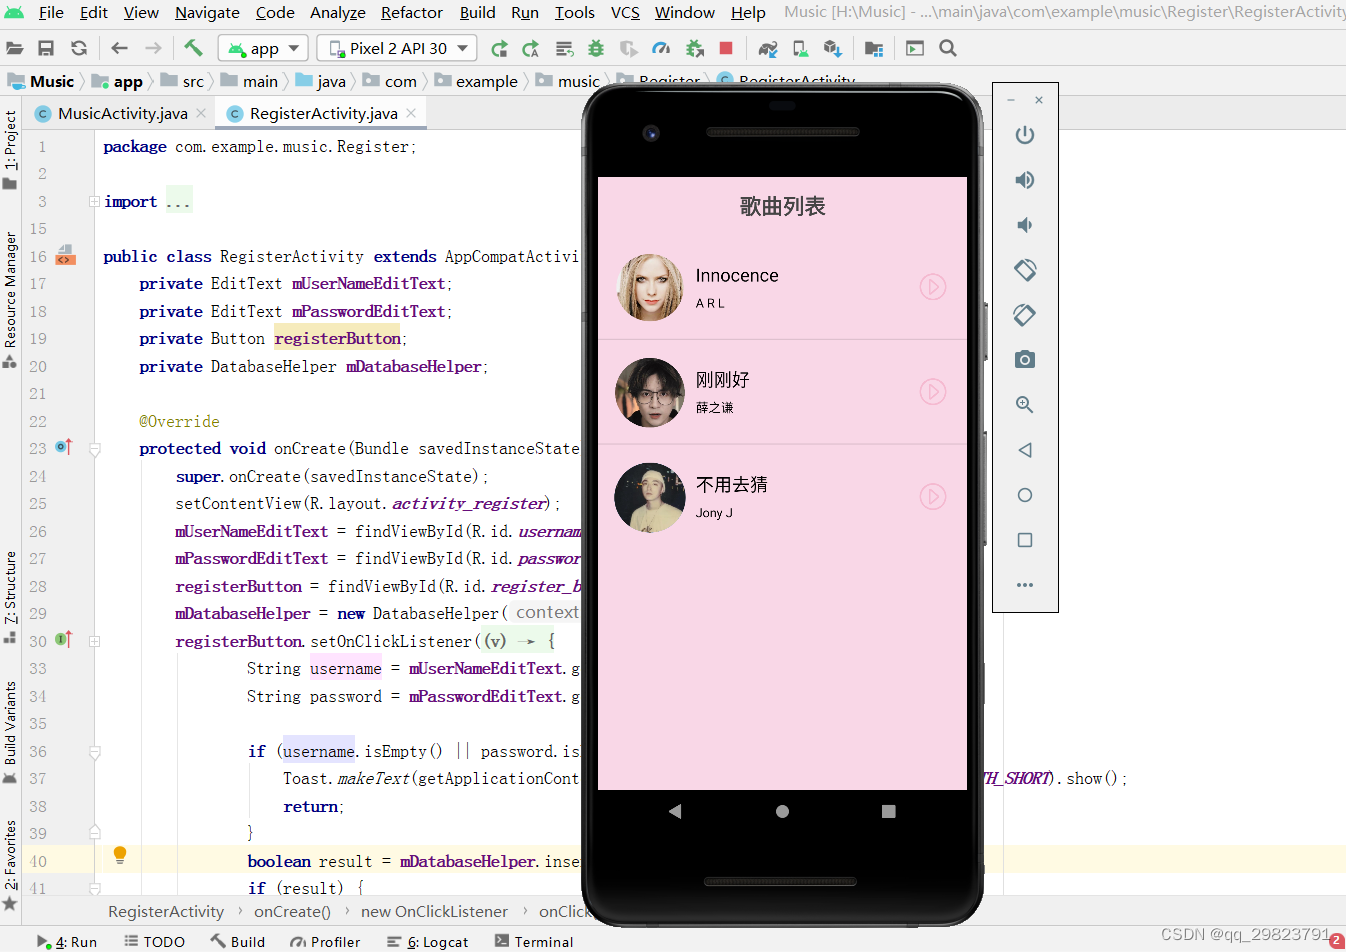This screenshot has width=1346, height=952.
Task: Close the RegisterActivity.java tab
Action: (x=411, y=113)
